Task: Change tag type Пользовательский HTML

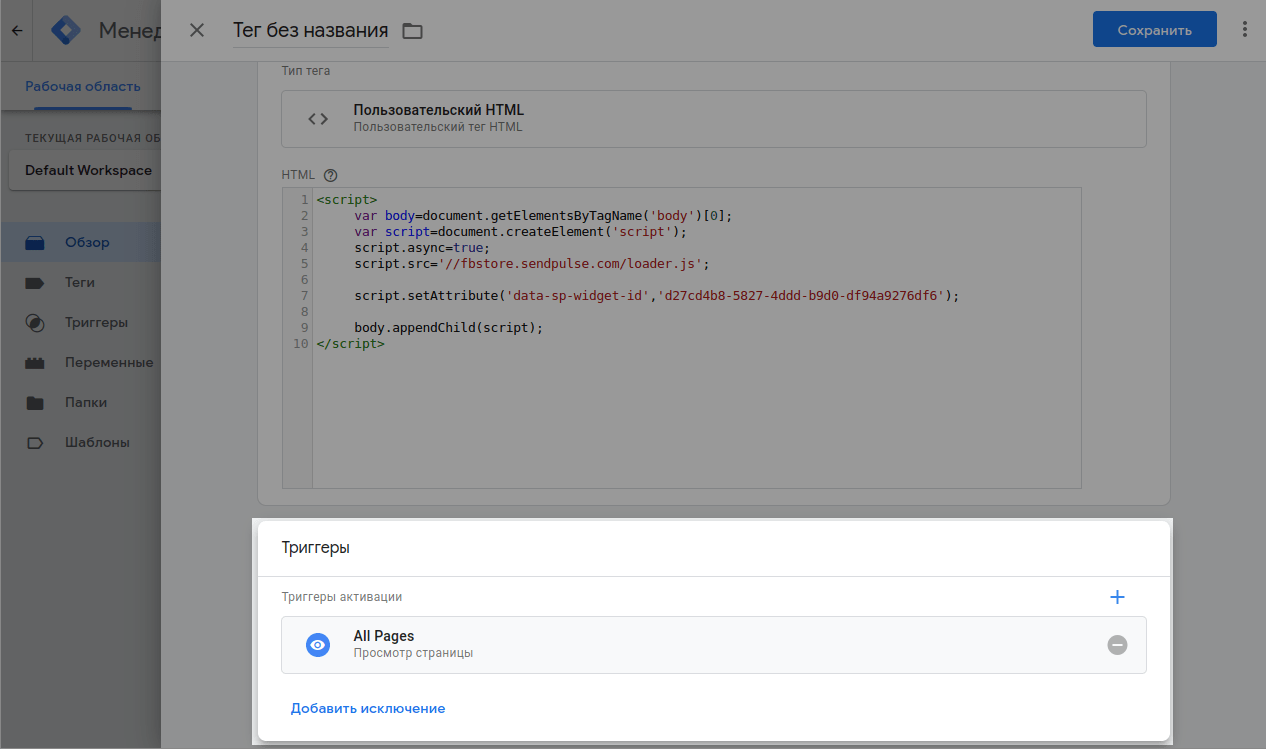Action: point(713,119)
